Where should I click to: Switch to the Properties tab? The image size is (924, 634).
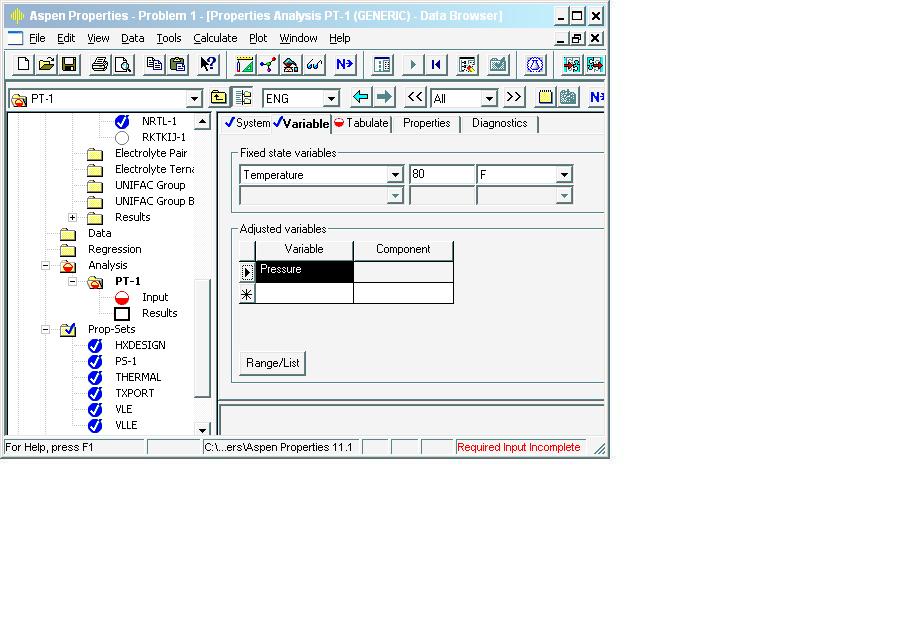point(427,123)
